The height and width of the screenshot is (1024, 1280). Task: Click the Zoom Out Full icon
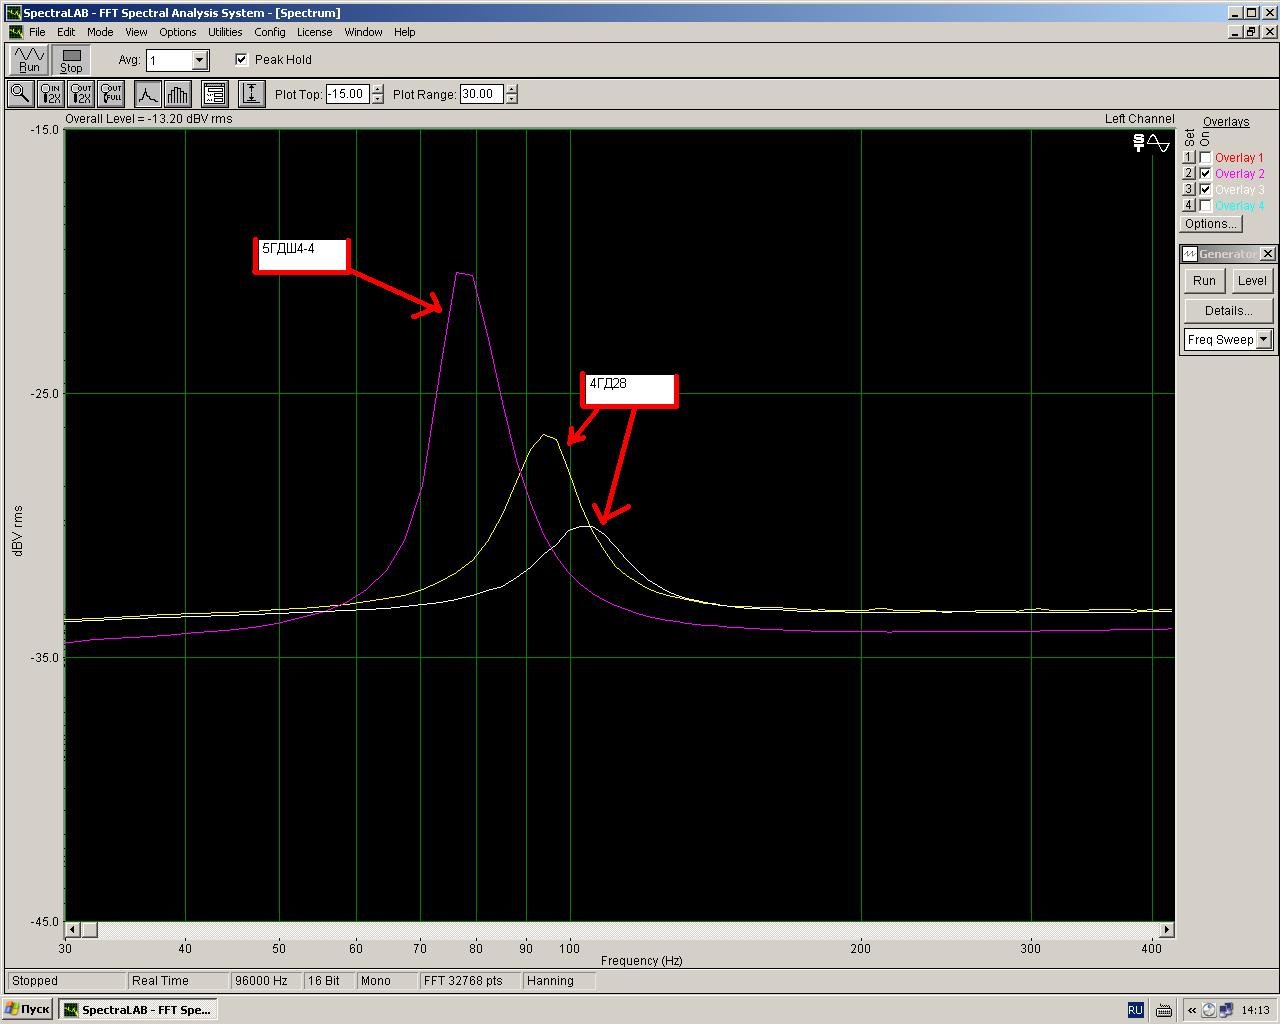[111, 94]
